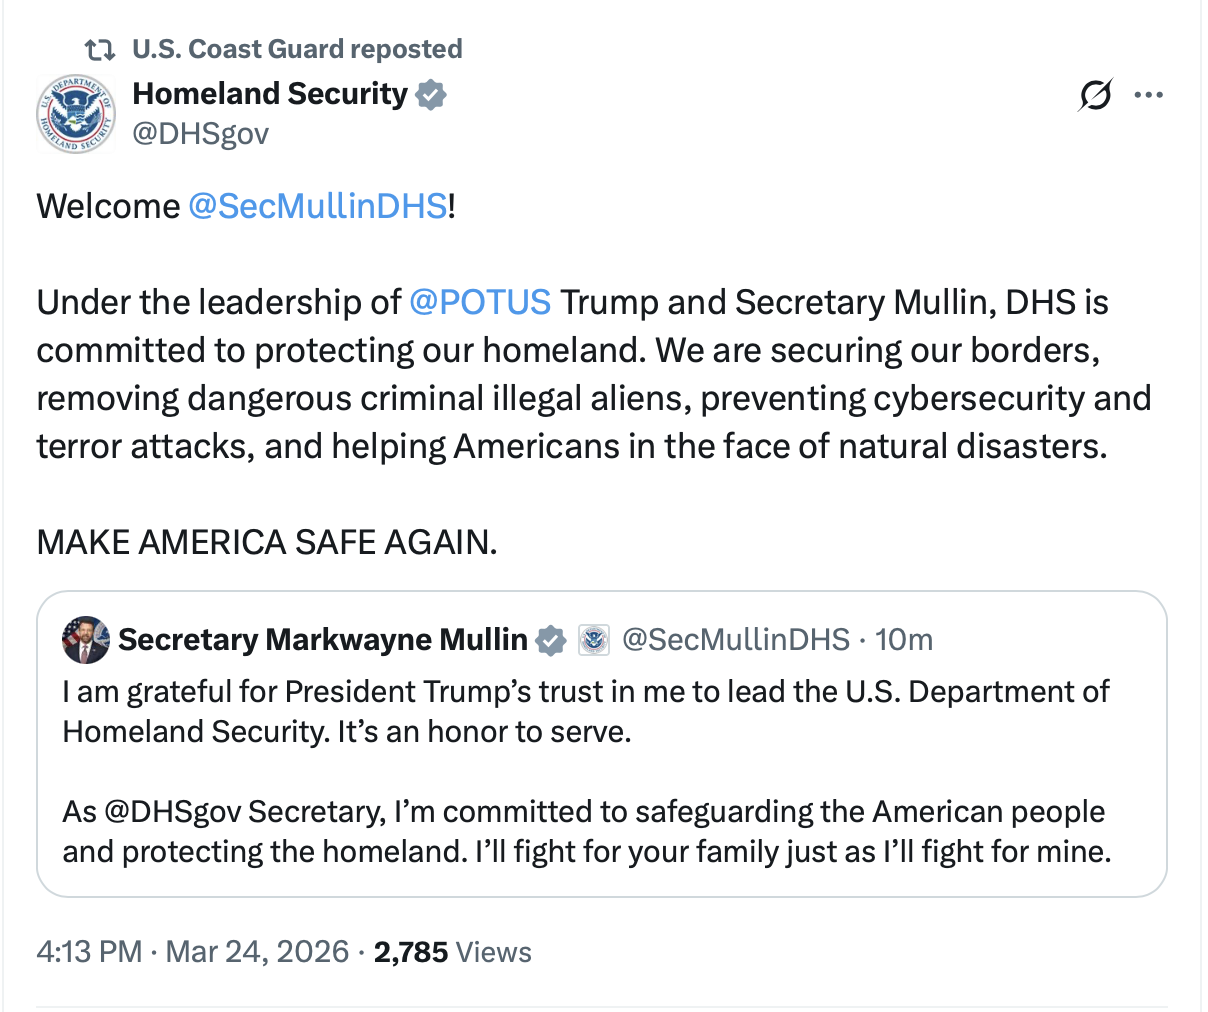Click the Grok slashed-circle icon
This screenshot has width=1208, height=1012.
pyautogui.click(x=1095, y=96)
